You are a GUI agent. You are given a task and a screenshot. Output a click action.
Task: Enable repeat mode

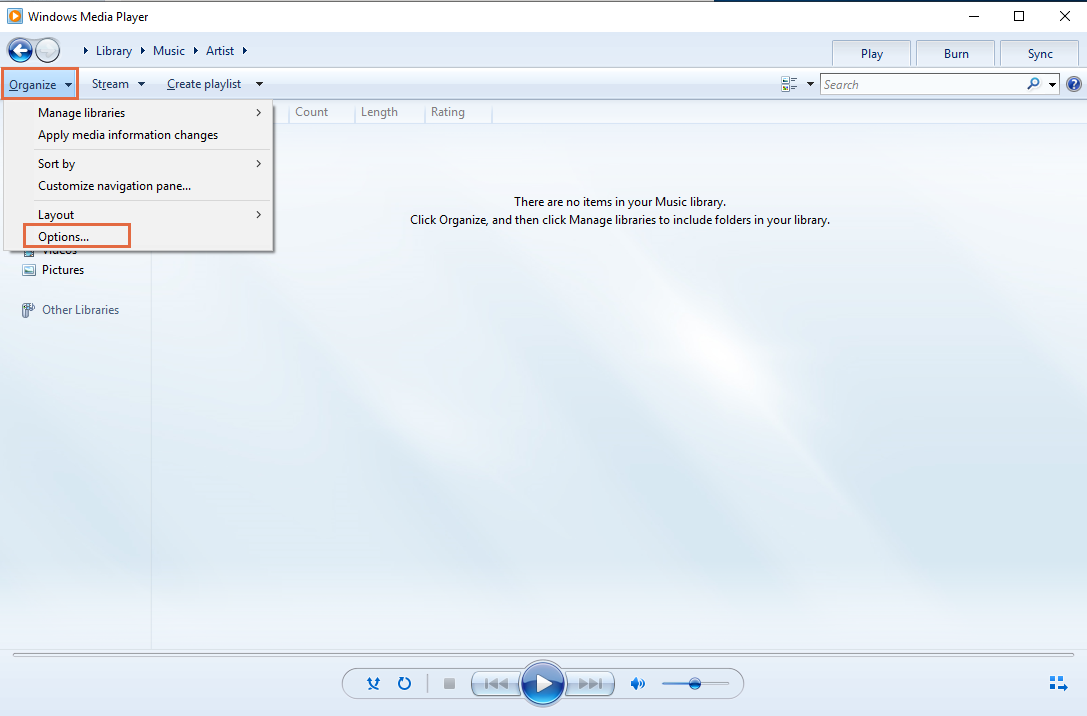tap(404, 683)
